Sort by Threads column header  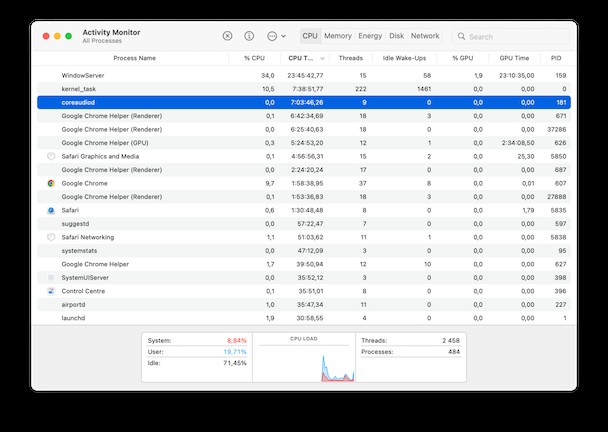pyautogui.click(x=351, y=58)
